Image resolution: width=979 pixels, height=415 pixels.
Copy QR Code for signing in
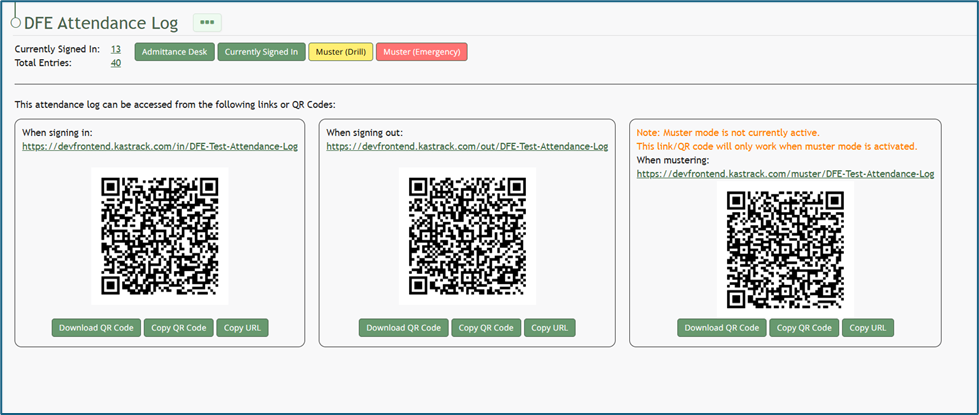(178, 328)
